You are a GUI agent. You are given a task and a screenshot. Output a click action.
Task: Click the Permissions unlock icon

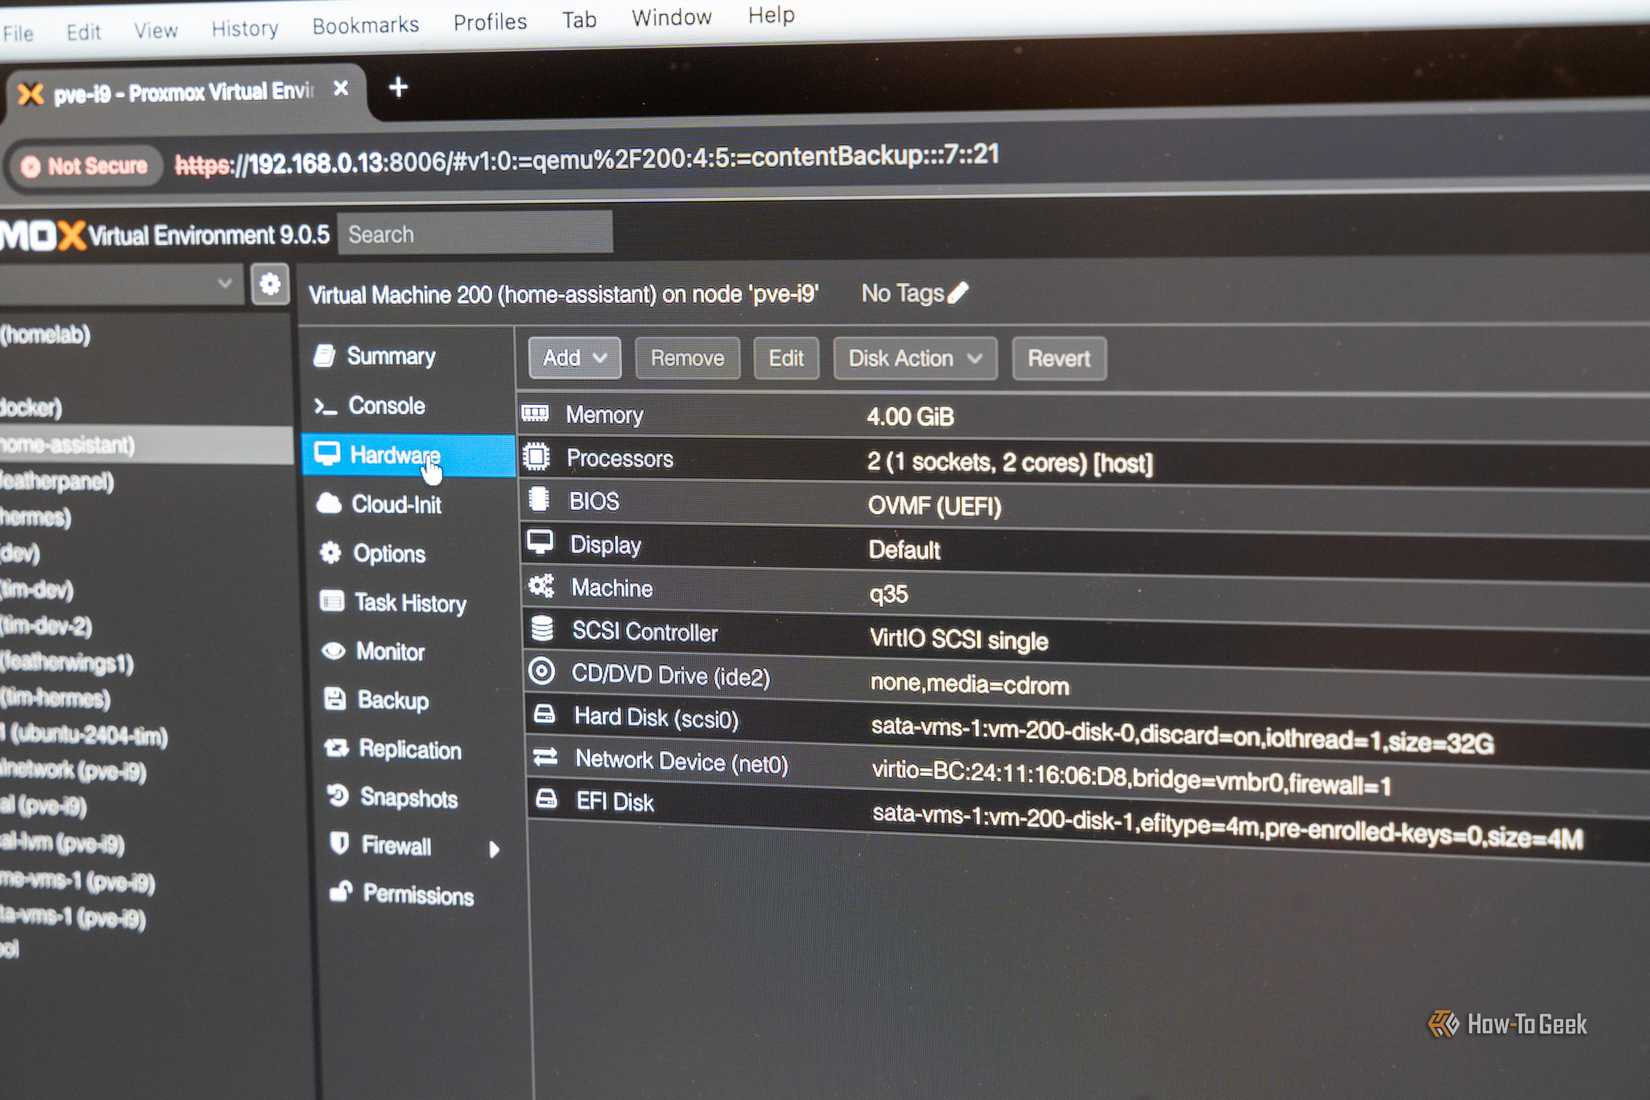[341, 892]
